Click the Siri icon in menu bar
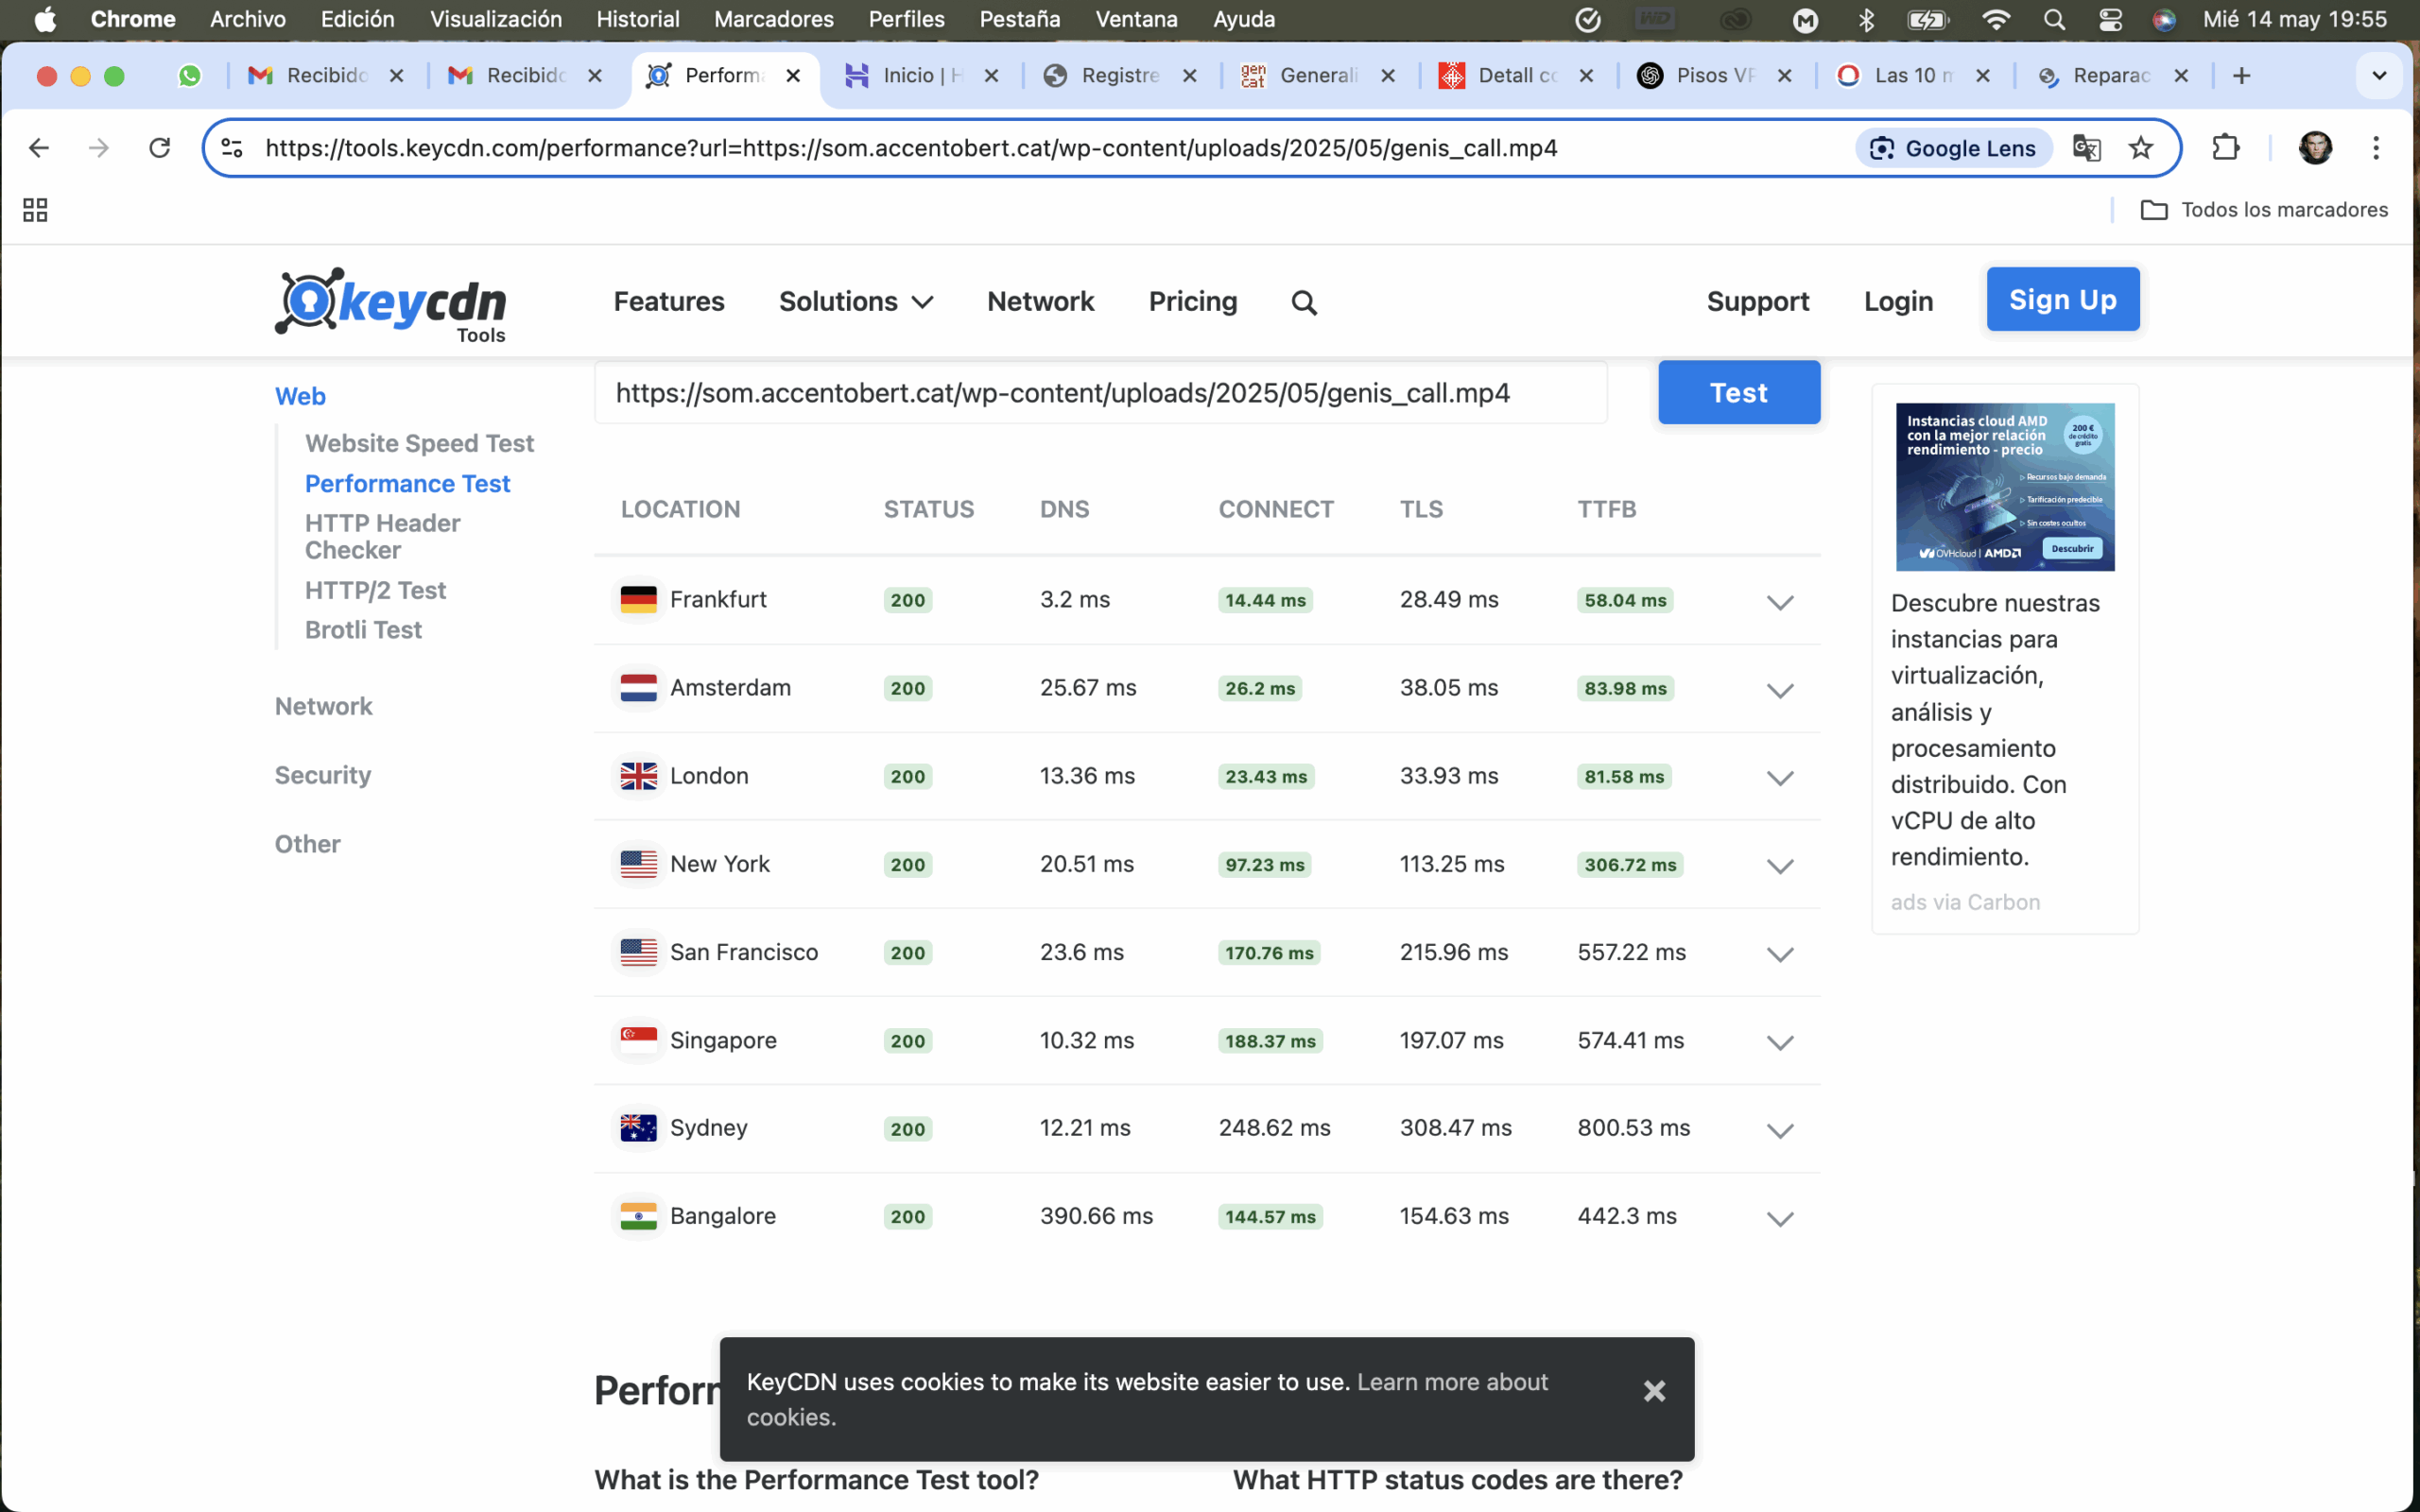The image size is (2420, 1512). 2164,19
